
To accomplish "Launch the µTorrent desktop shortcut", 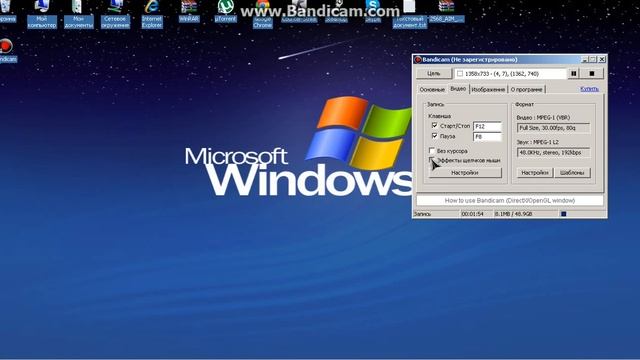I will 225,11.
